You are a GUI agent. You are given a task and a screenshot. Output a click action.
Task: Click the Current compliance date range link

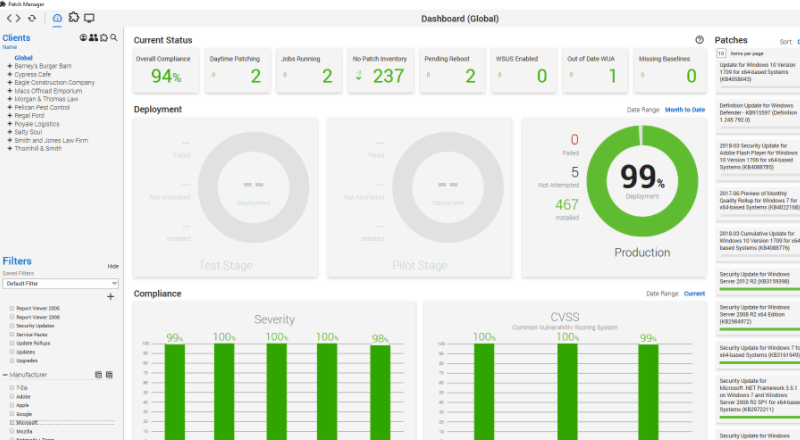point(694,294)
